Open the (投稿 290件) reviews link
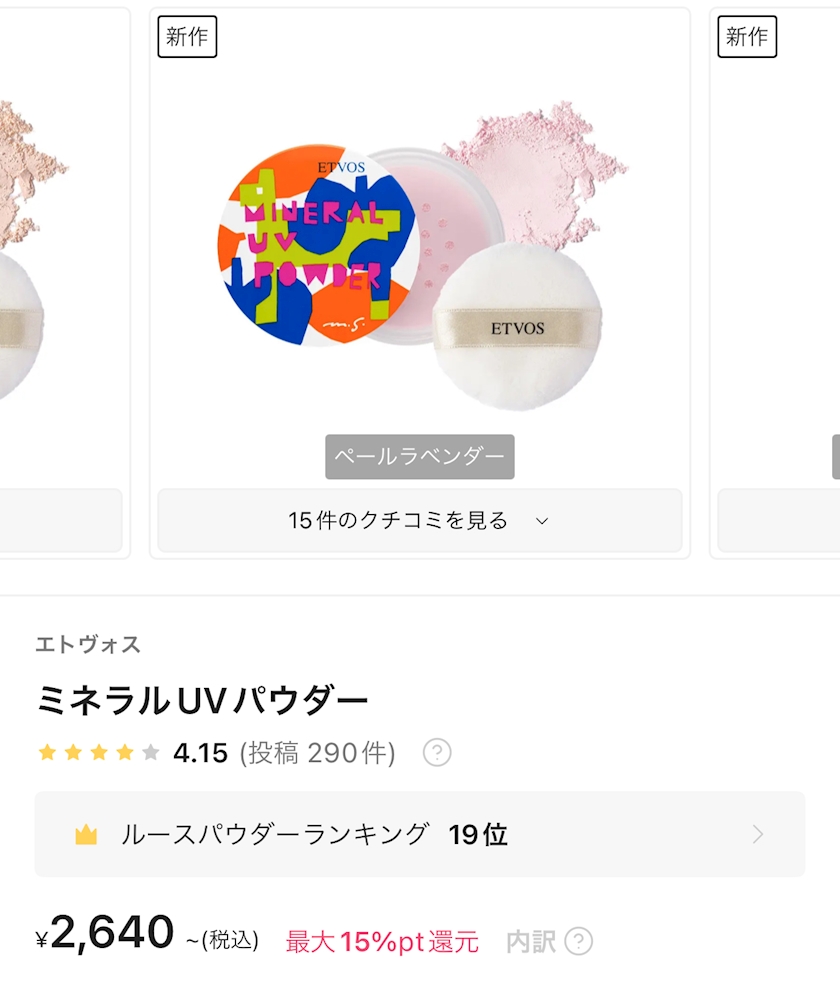The height and width of the screenshot is (982, 840). pyautogui.click(x=317, y=752)
